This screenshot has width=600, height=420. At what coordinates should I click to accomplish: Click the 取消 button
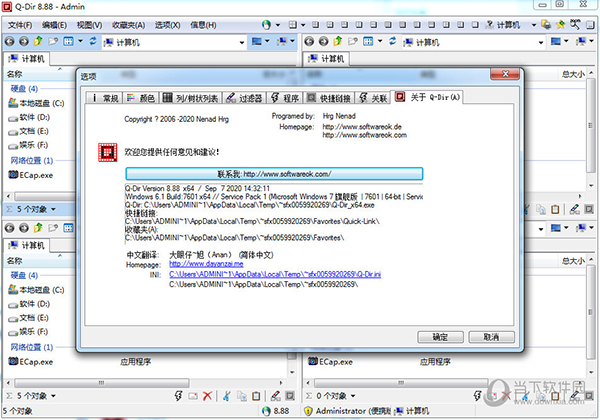tap(491, 337)
